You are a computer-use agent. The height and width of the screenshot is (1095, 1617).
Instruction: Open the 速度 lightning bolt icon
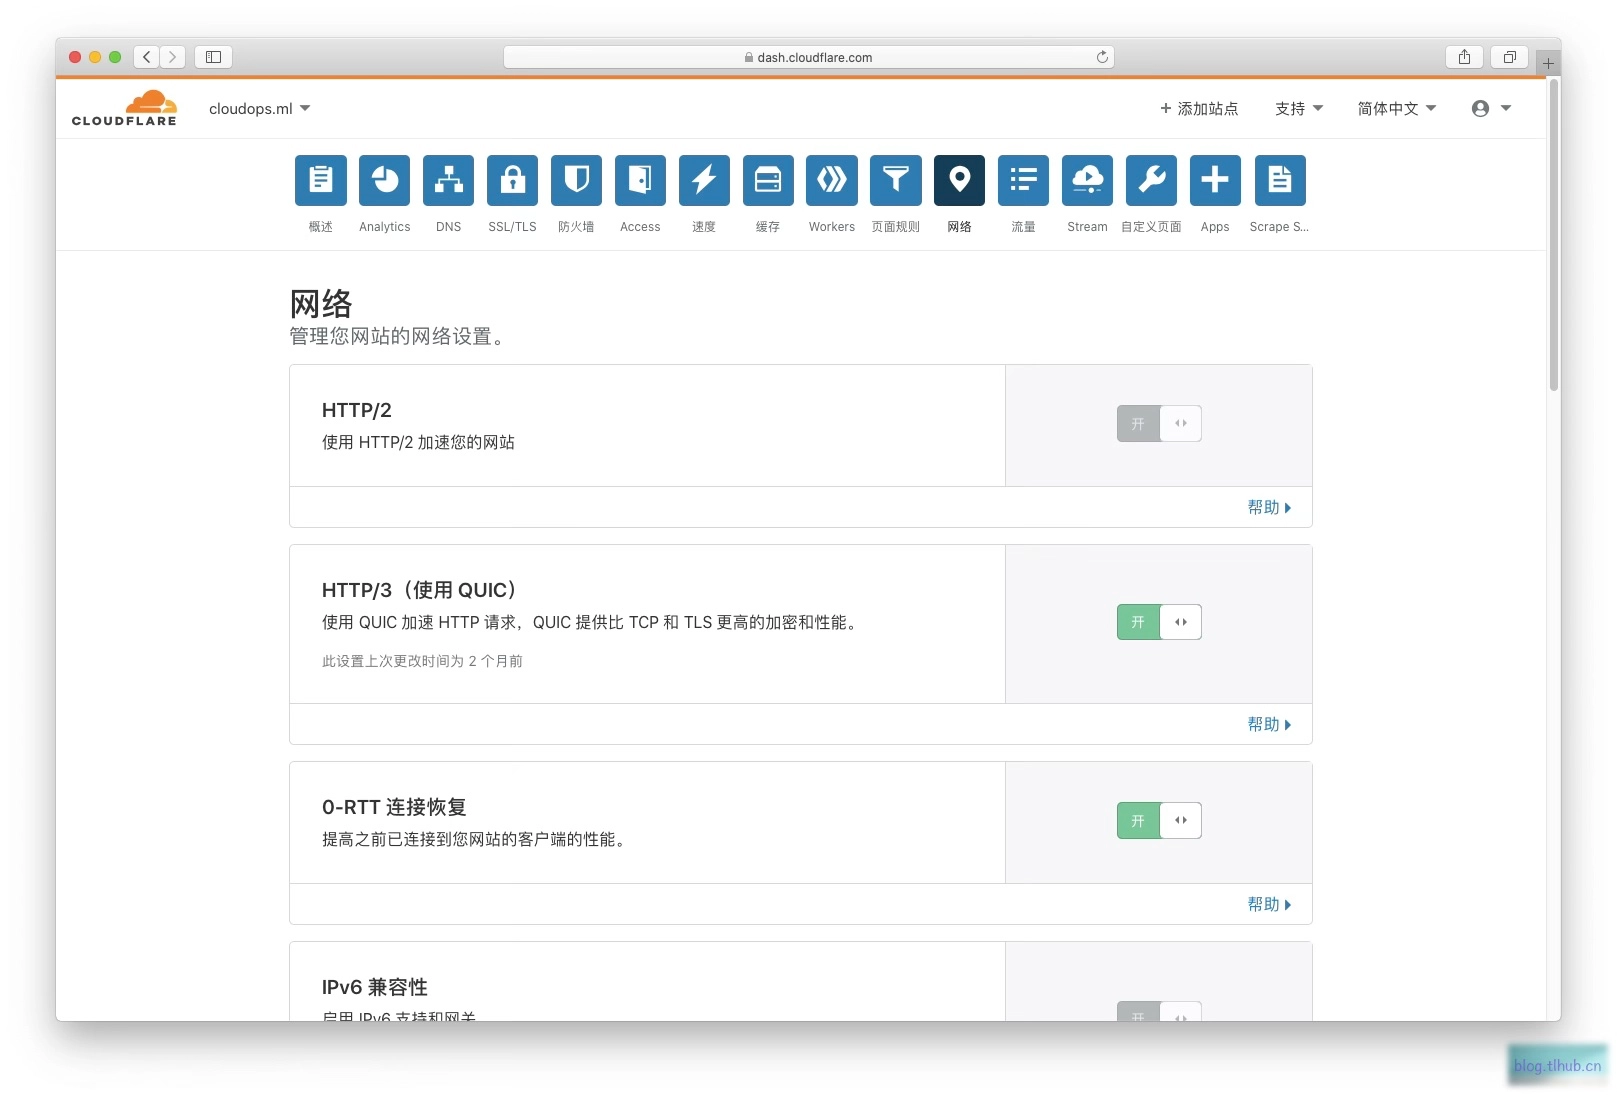(704, 180)
